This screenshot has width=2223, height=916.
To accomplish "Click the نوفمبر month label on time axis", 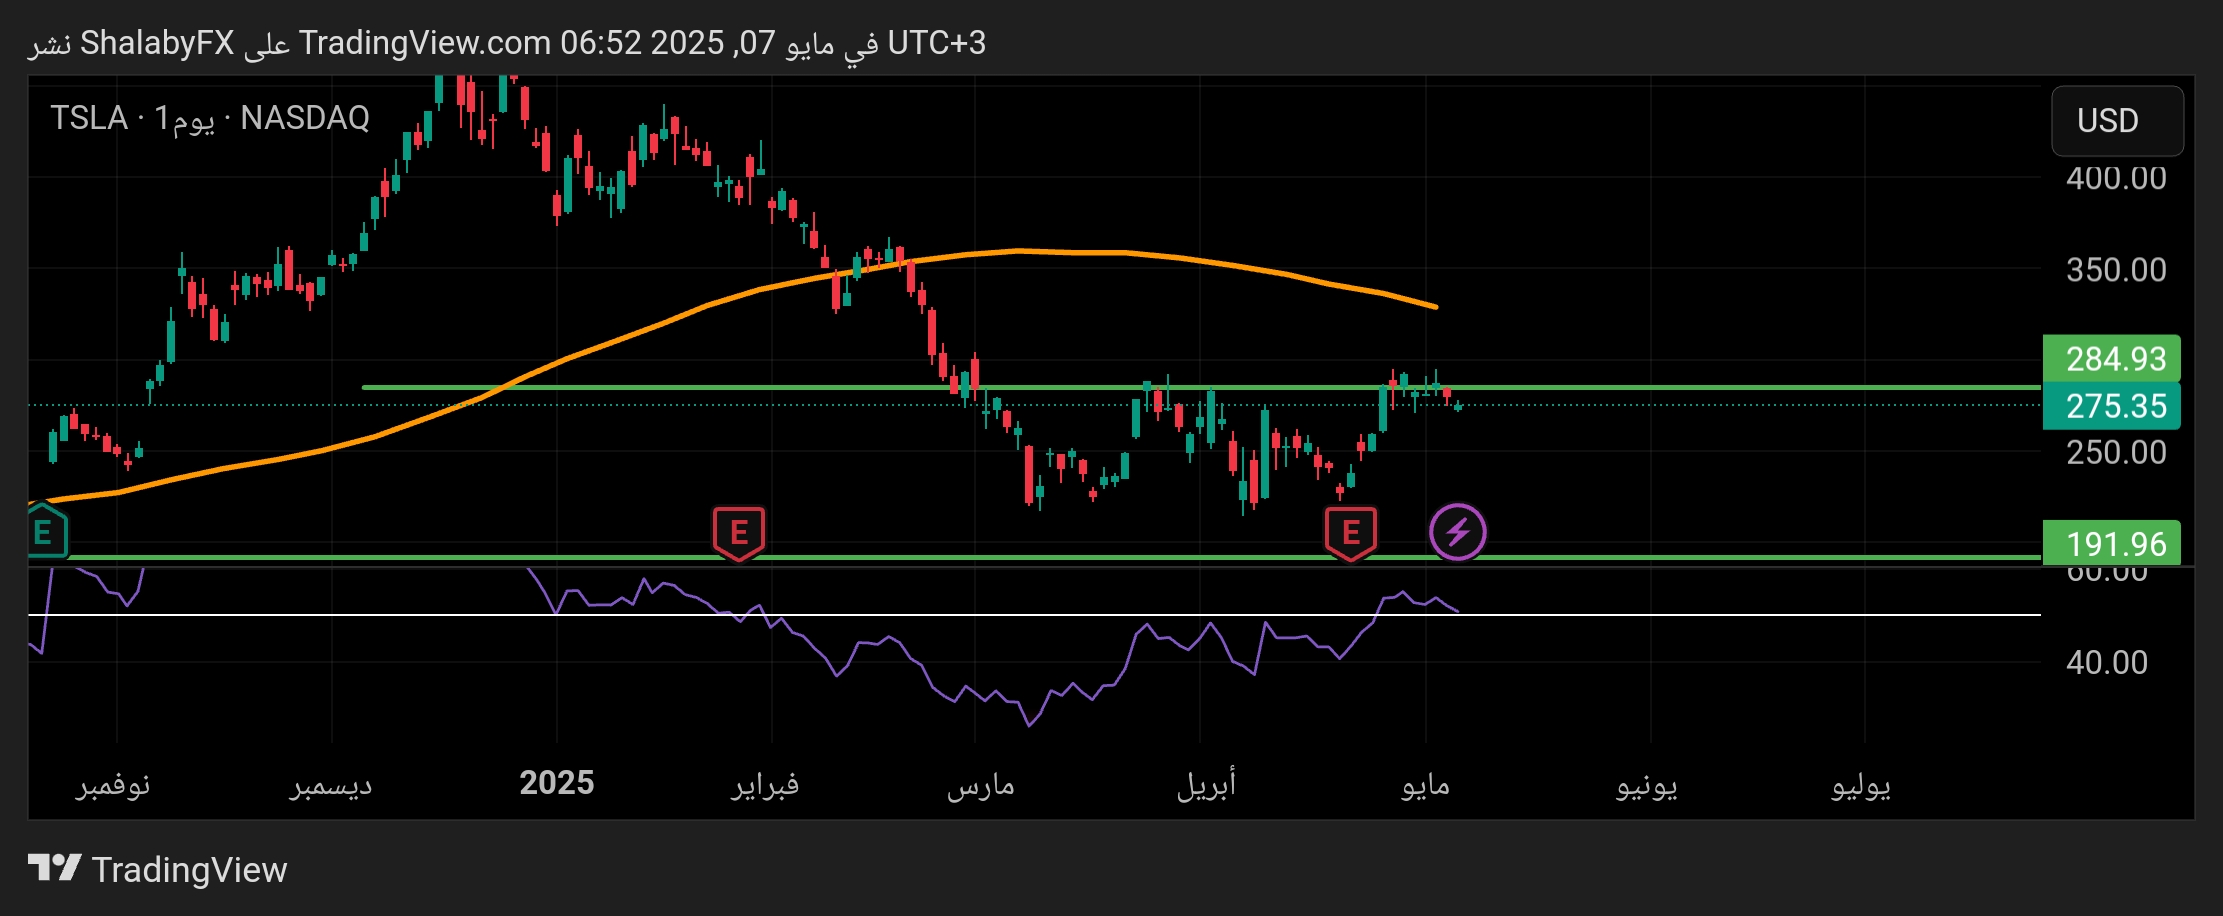I will coord(113,784).
